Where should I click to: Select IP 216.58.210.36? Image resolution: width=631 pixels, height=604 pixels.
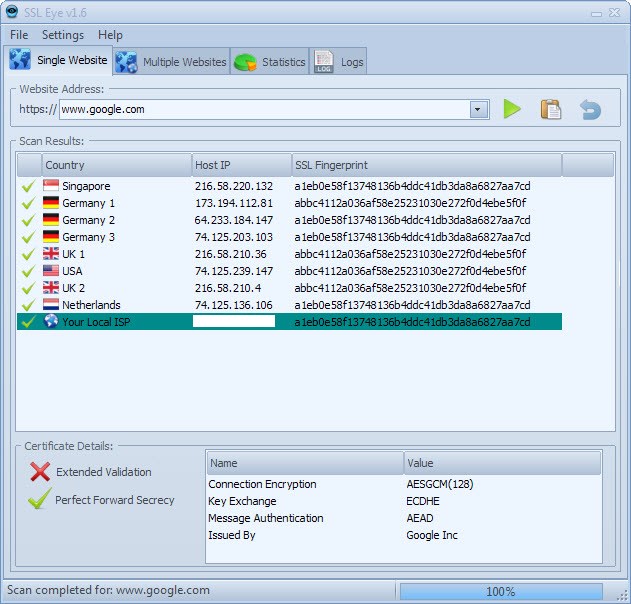(231, 254)
